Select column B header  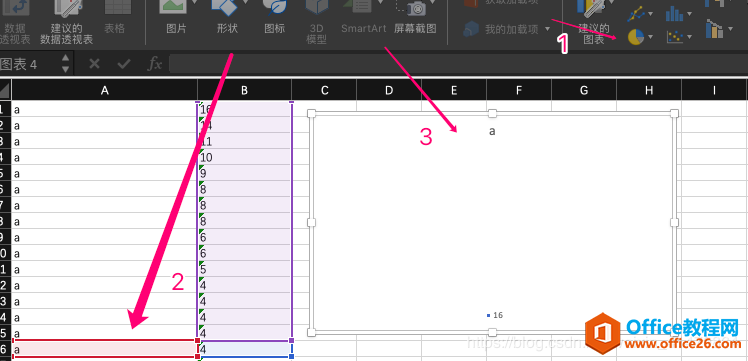(x=244, y=90)
